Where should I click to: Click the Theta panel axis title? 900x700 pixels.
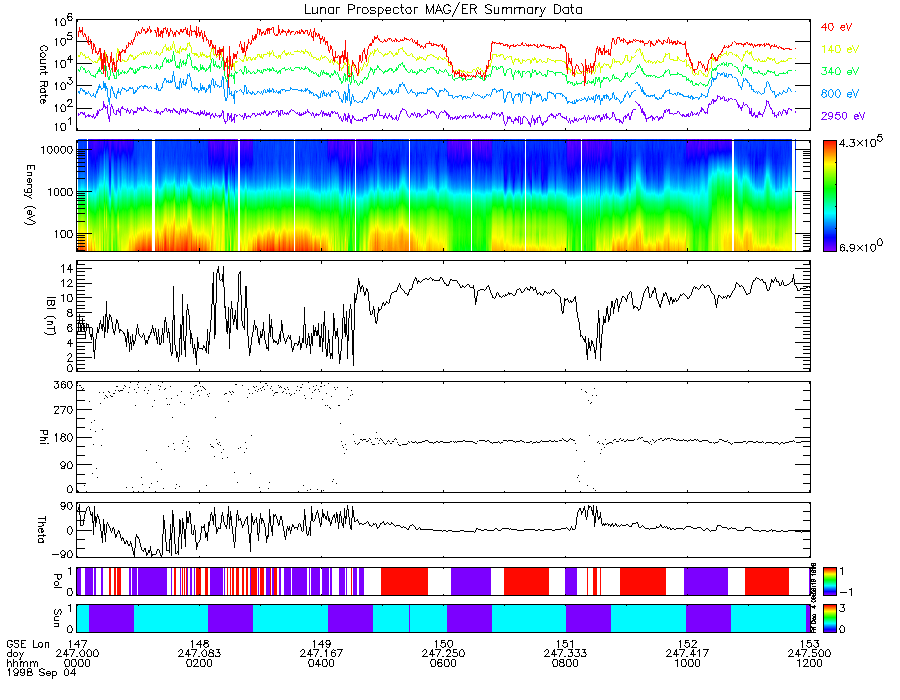(x=41, y=529)
